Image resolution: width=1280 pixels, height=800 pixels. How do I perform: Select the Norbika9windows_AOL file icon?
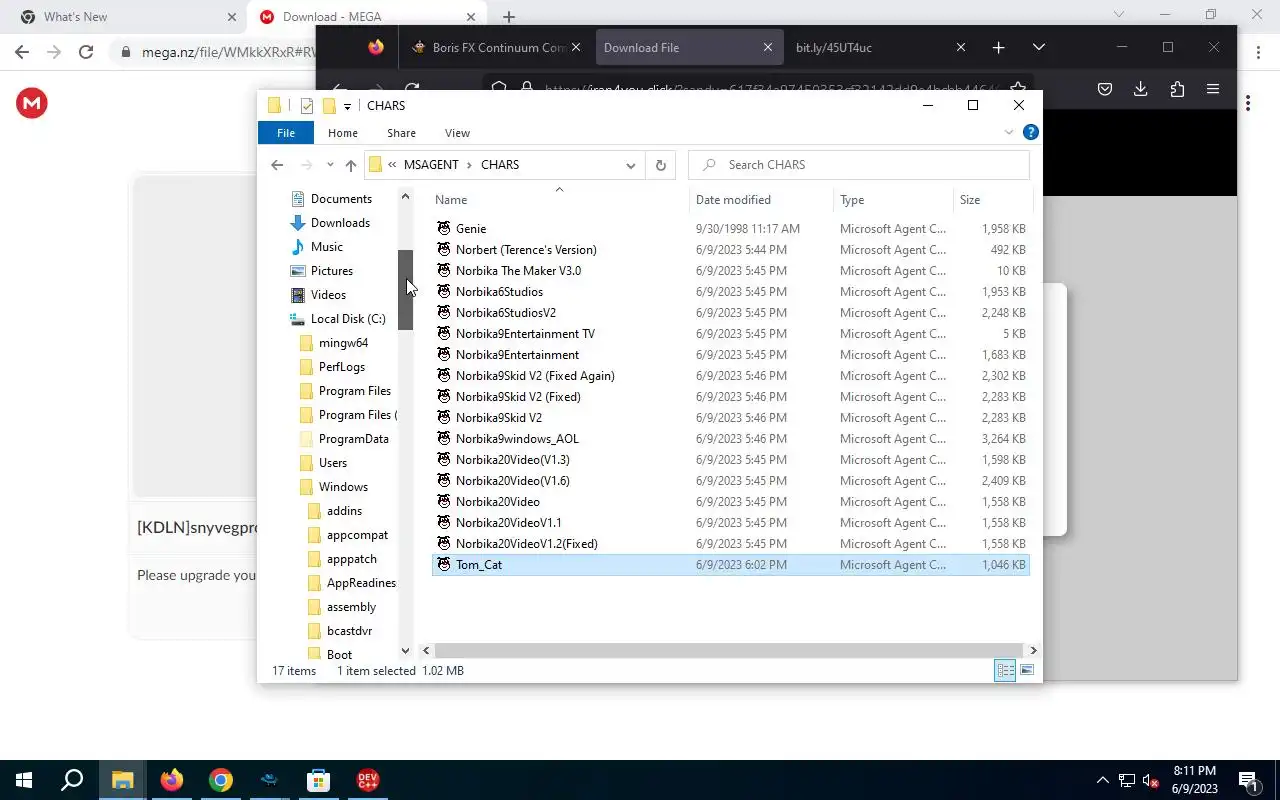click(x=444, y=439)
